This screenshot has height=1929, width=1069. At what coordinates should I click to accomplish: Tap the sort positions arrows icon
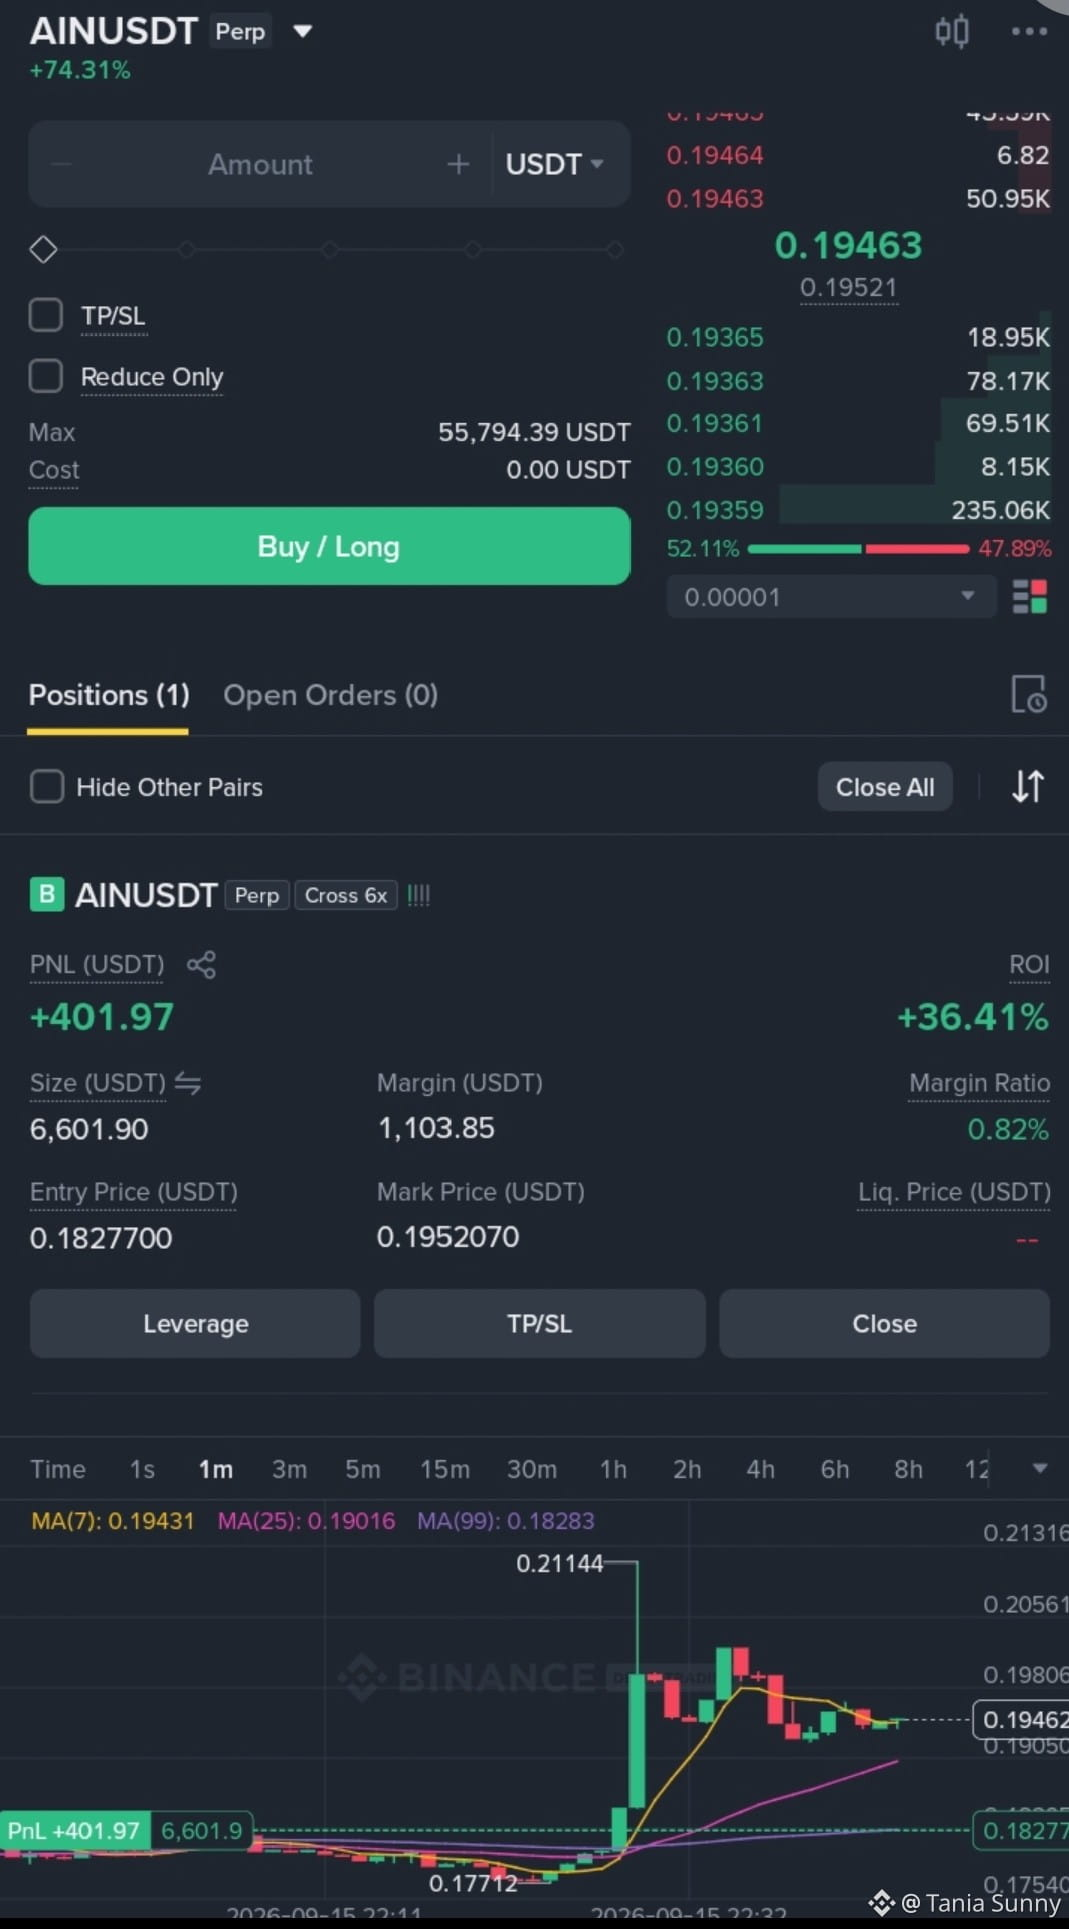pyautogui.click(x=1028, y=787)
